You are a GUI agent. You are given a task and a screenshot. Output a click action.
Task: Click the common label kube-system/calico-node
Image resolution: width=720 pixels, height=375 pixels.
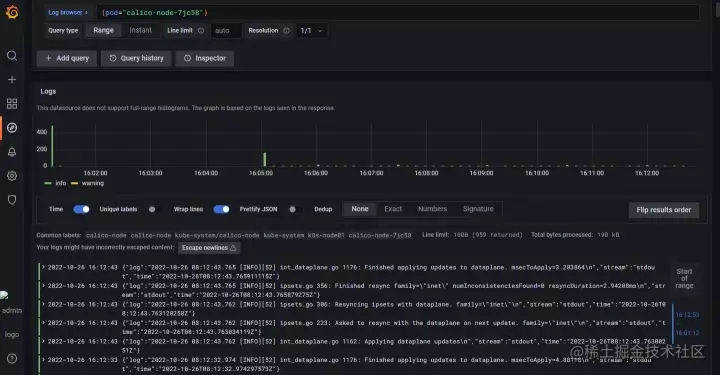tap(217, 235)
